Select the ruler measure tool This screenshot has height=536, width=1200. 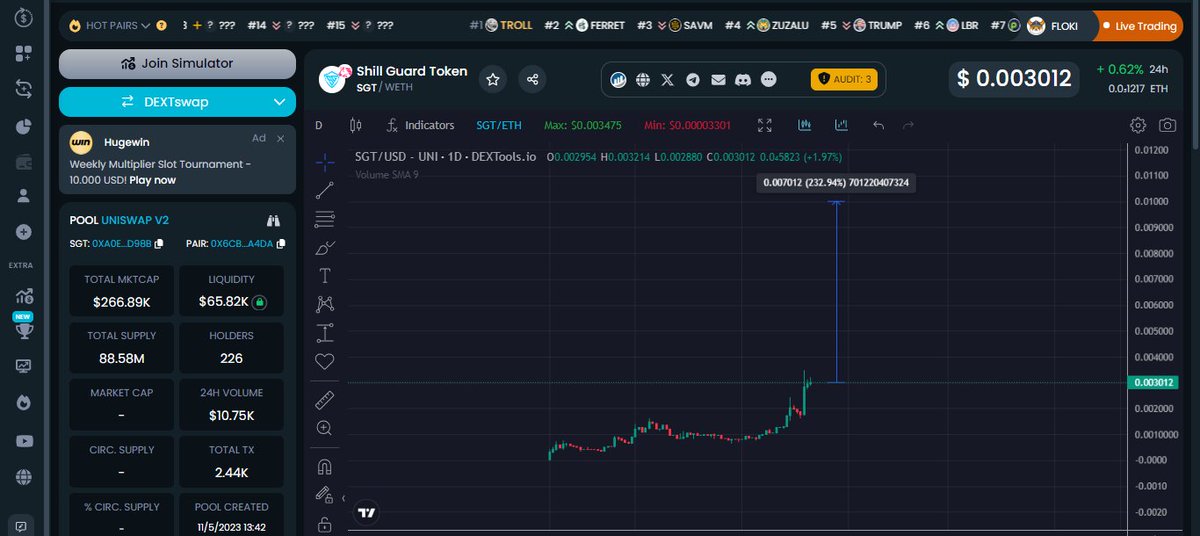tap(324, 399)
